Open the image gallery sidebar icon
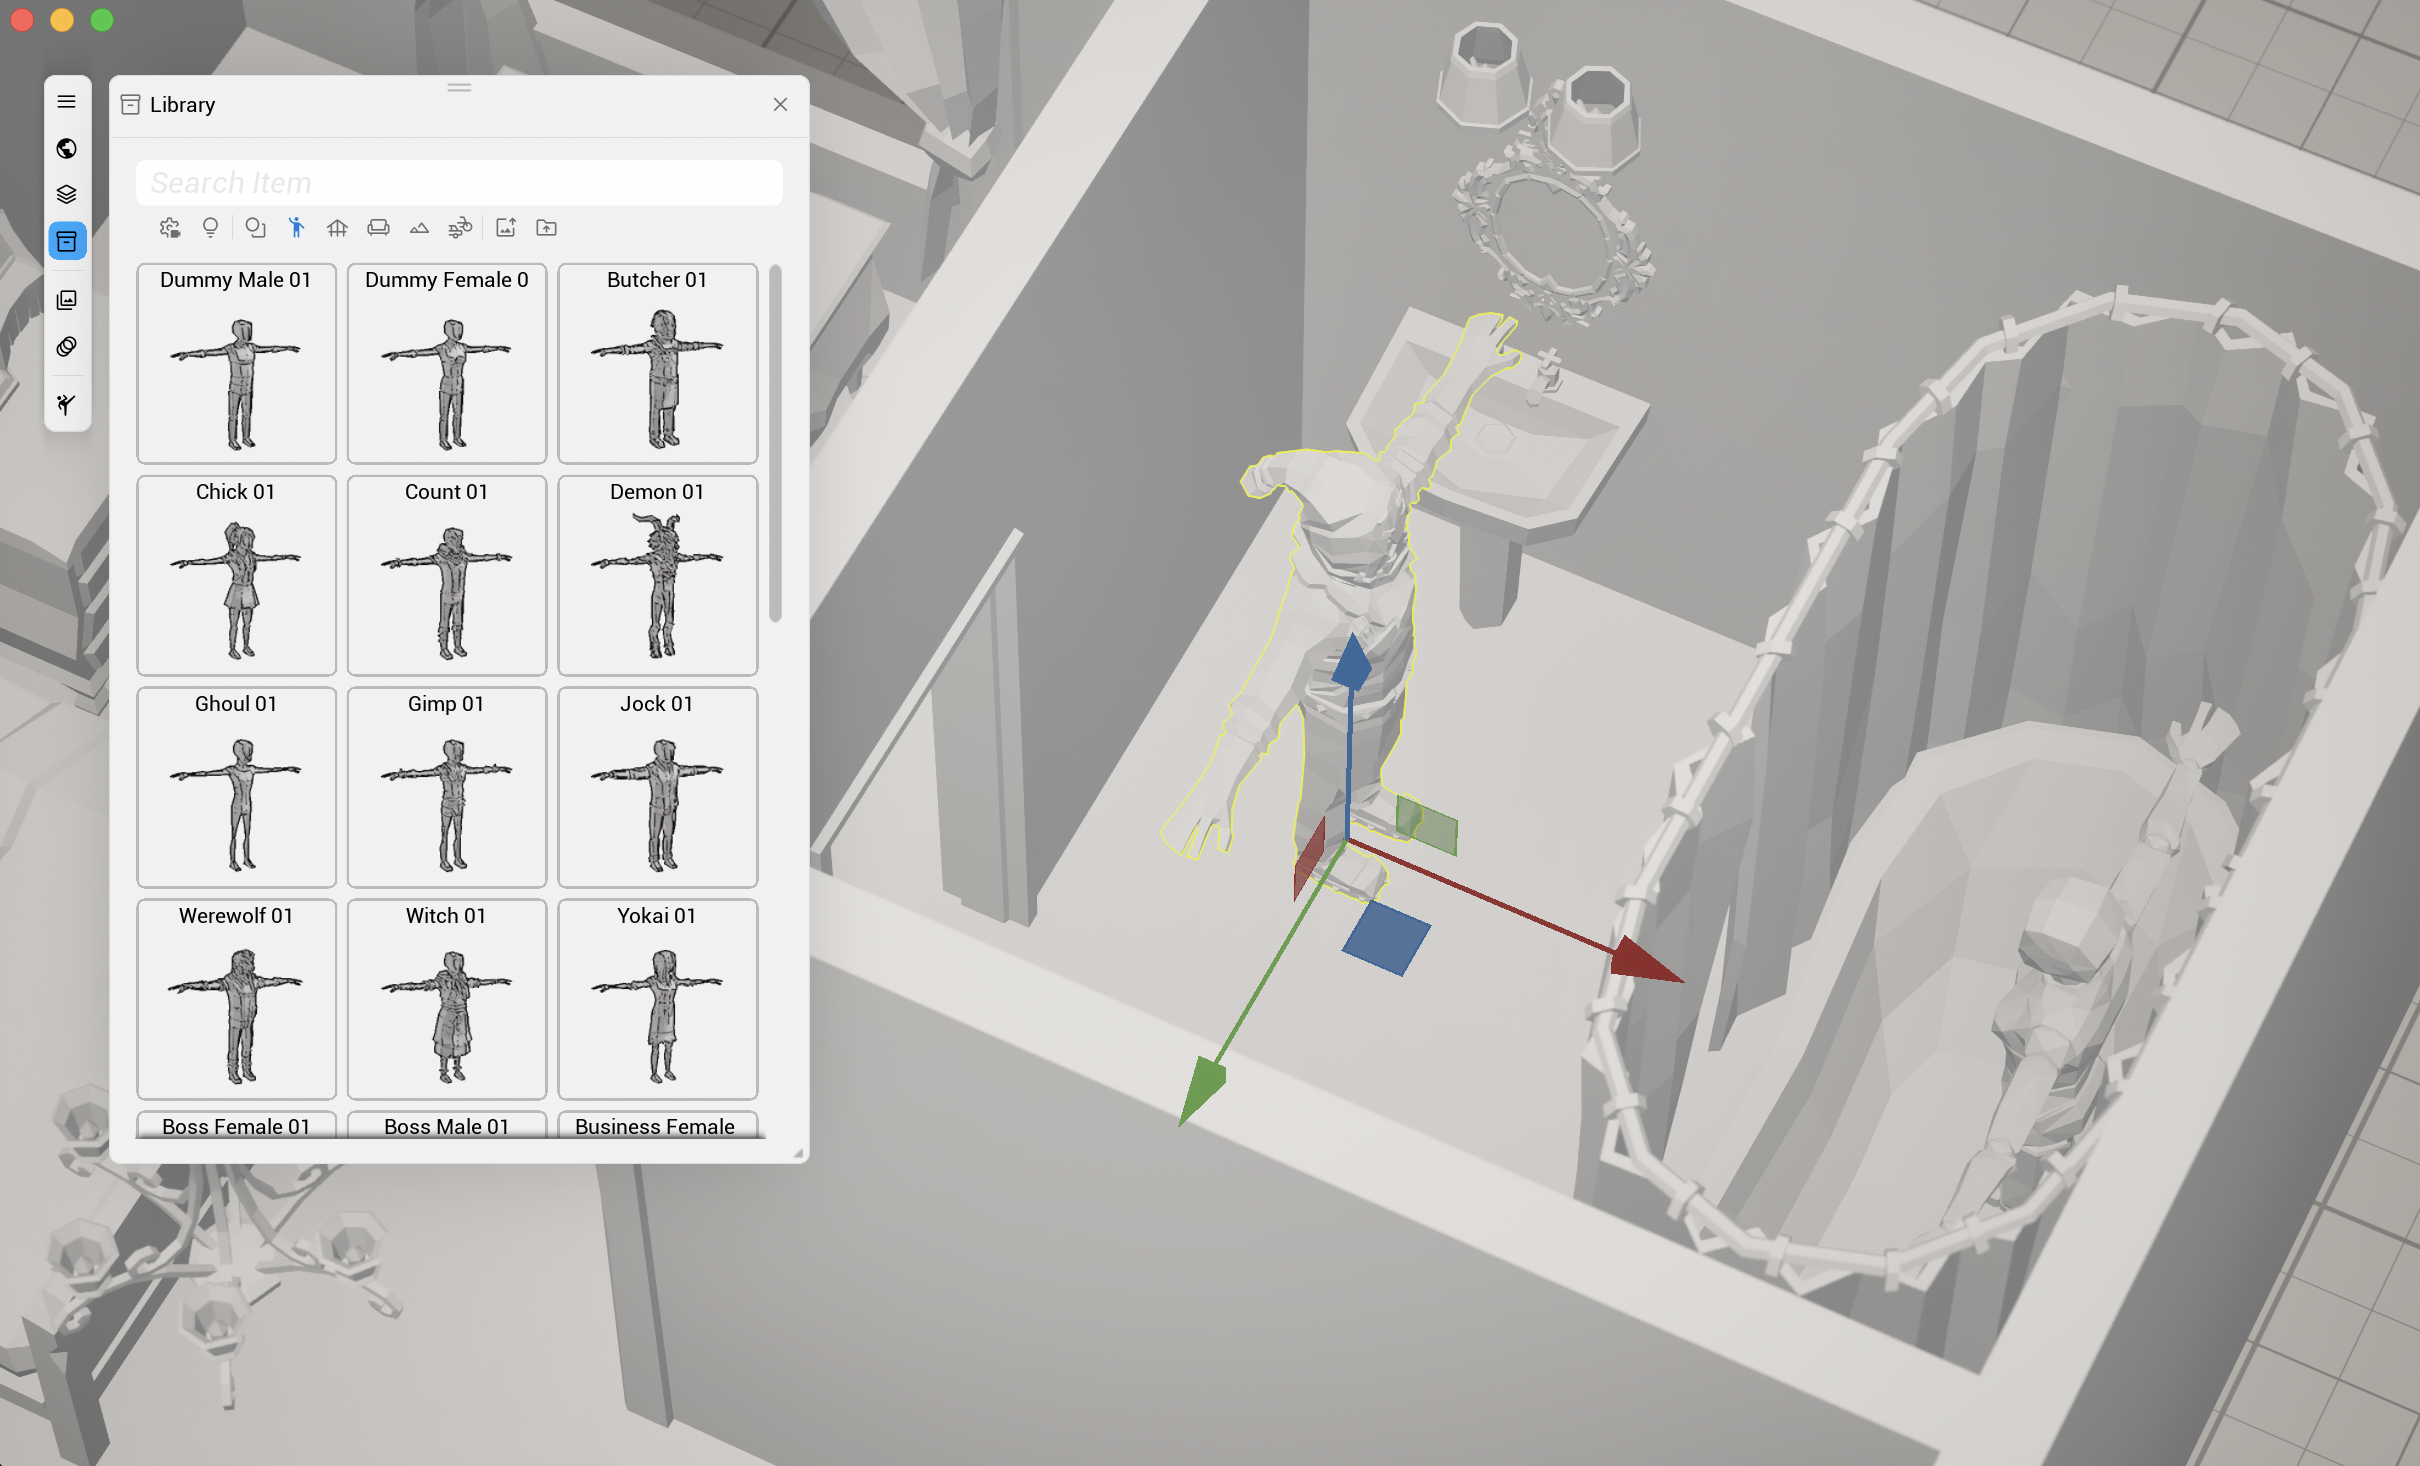This screenshot has width=2420, height=1466. [x=67, y=300]
